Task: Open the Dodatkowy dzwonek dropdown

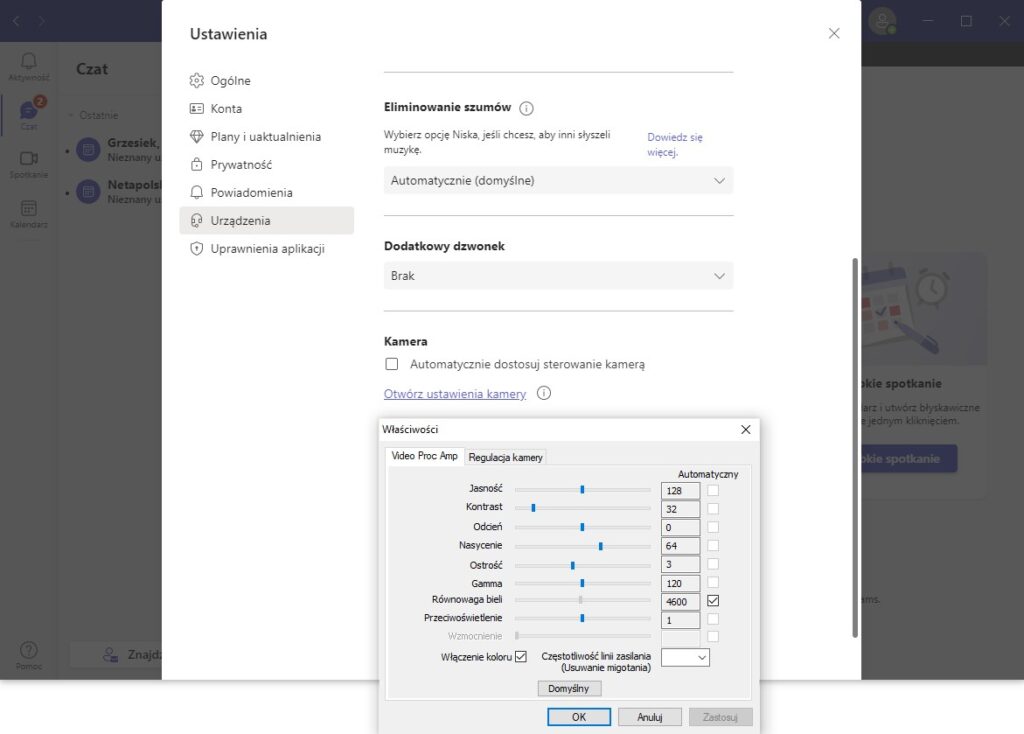Action: pyautogui.click(x=558, y=276)
